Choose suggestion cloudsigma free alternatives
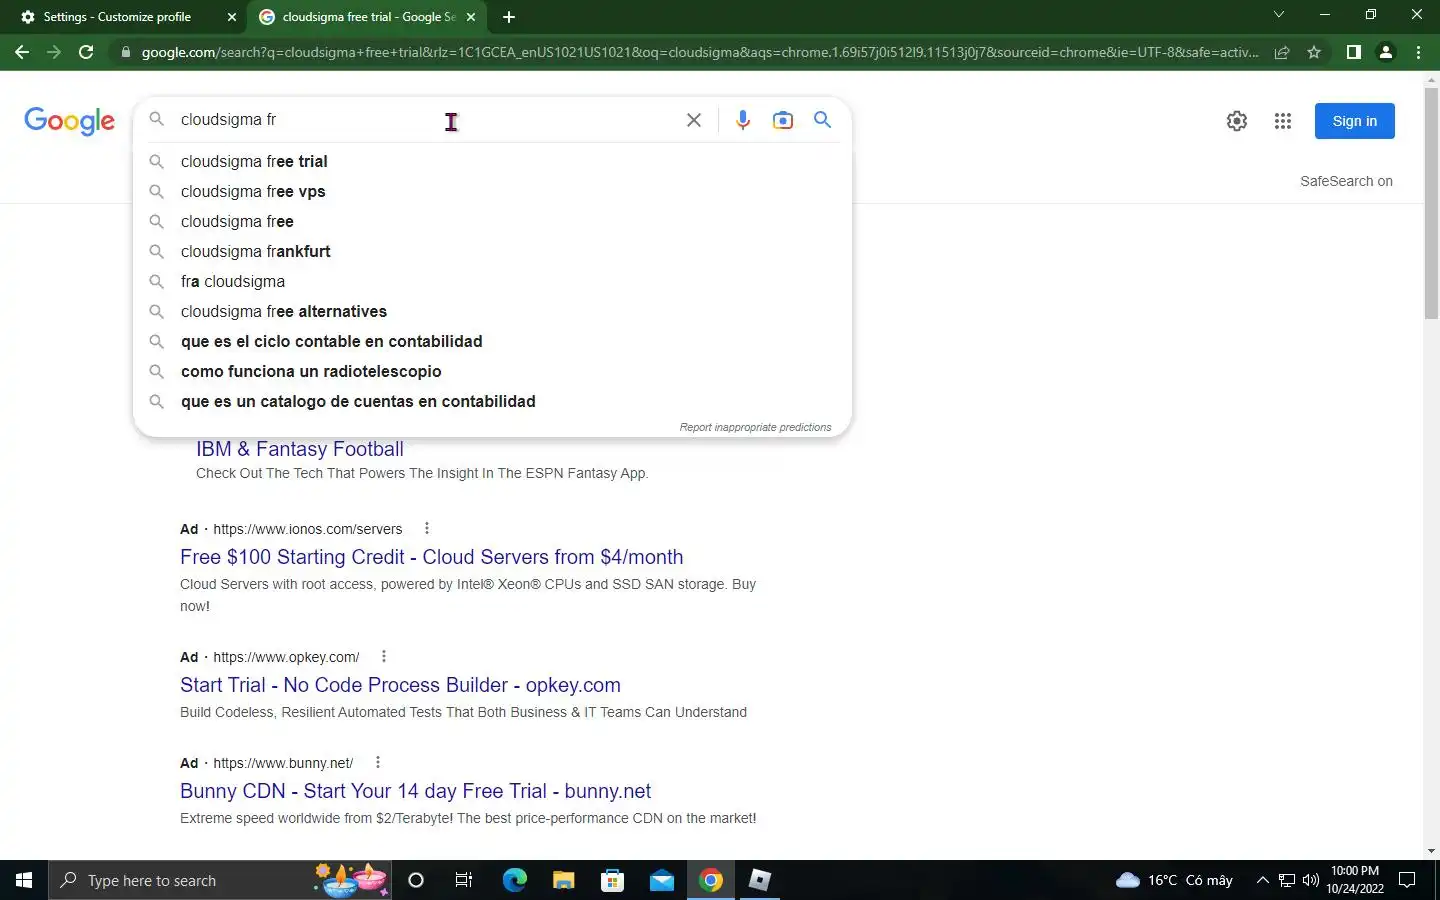Viewport: 1440px width, 900px height. (492, 311)
